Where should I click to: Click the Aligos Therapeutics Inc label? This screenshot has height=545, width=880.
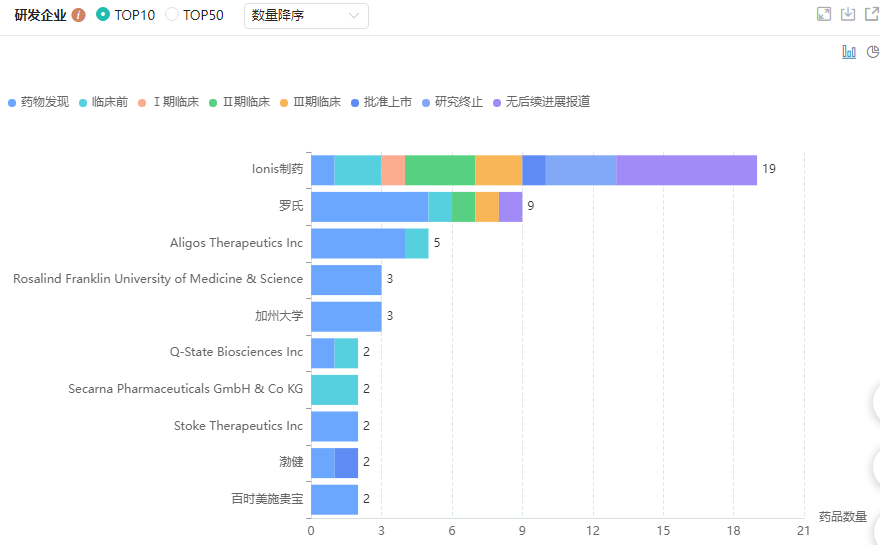(x=236, y=243)
